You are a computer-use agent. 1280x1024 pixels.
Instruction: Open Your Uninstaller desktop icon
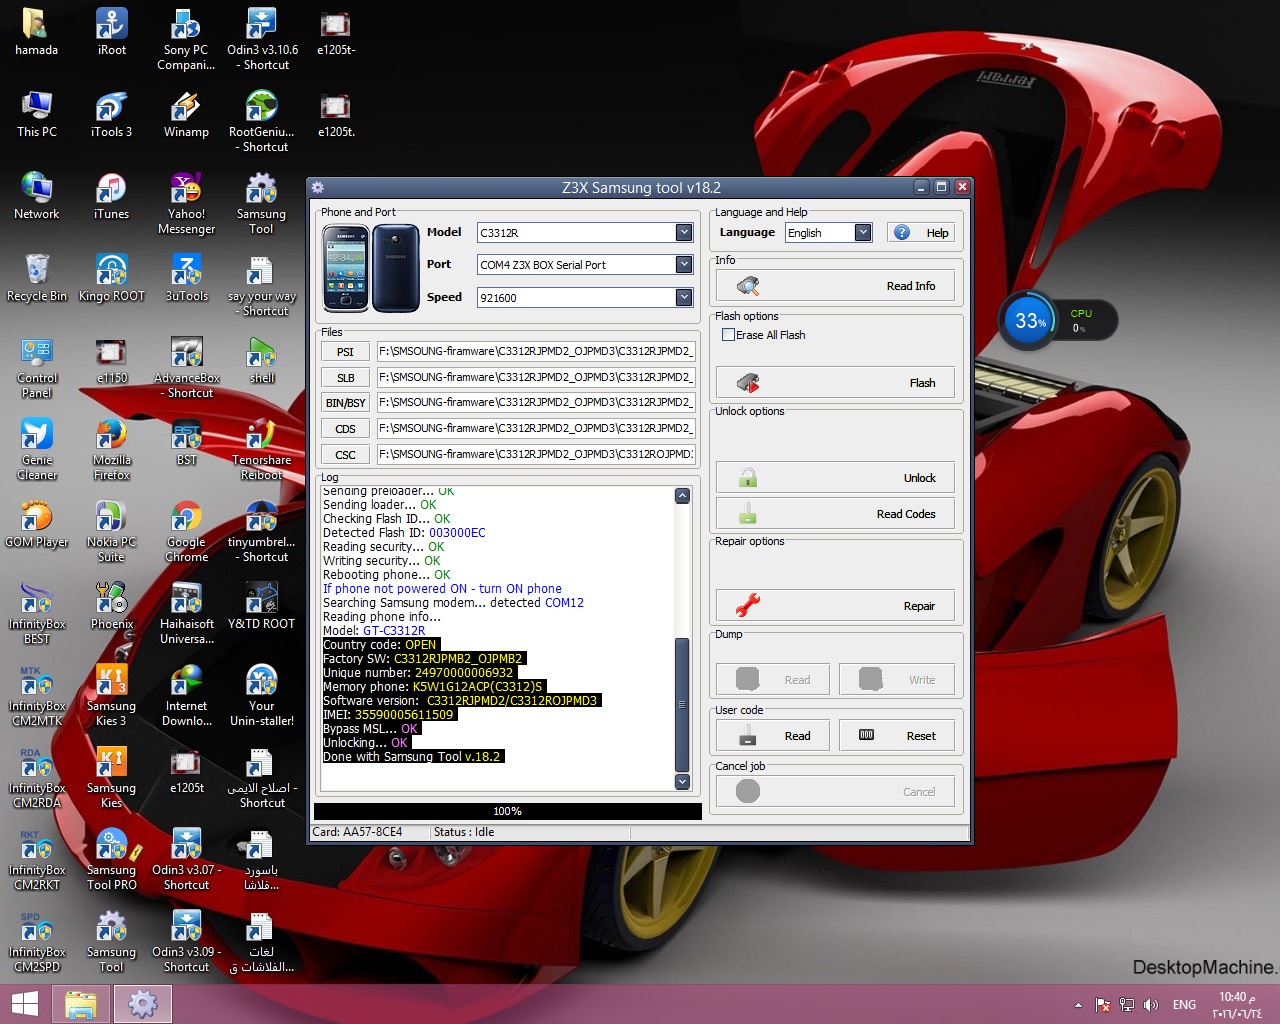click(x=262, y=695)
